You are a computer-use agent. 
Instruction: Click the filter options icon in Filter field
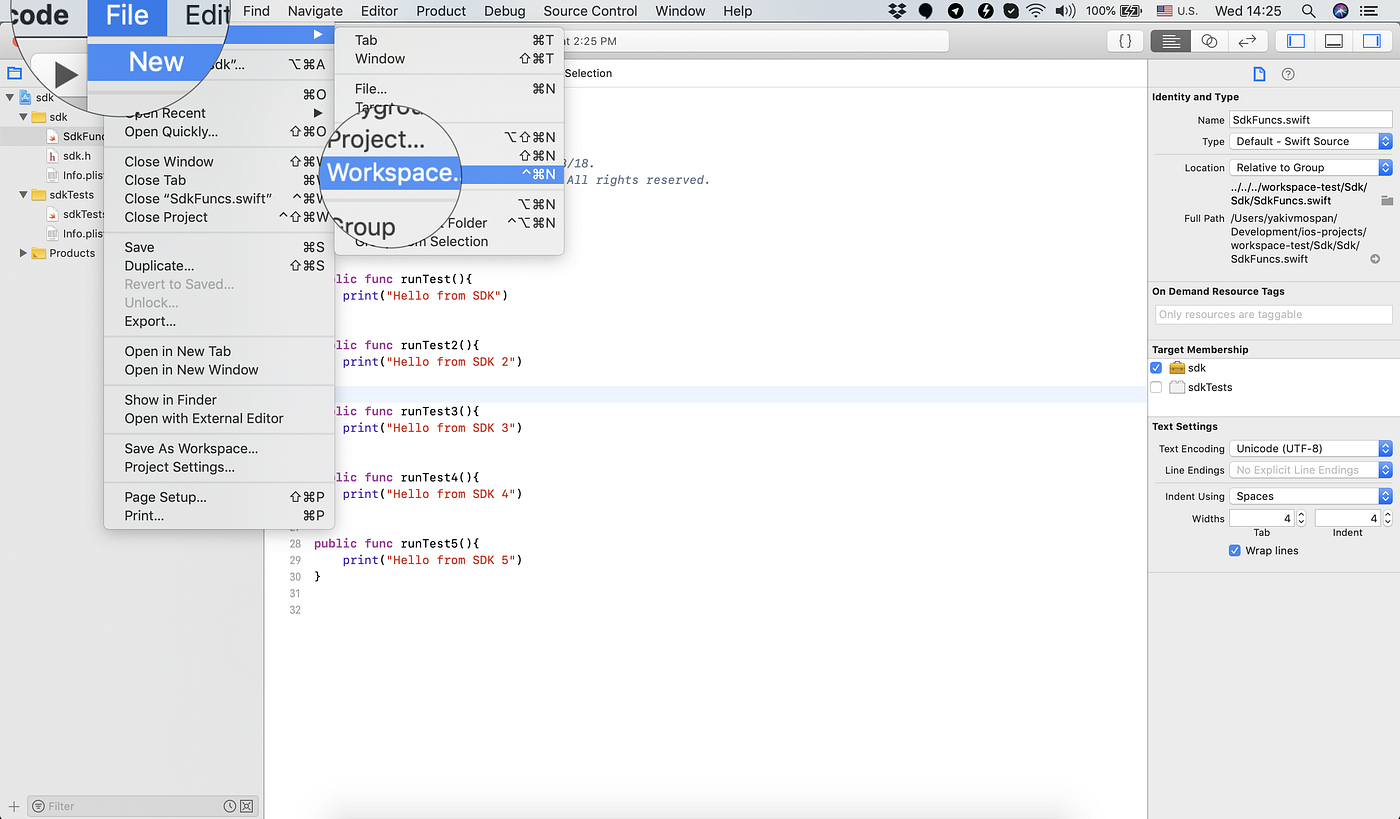click(x=38, y=806)
